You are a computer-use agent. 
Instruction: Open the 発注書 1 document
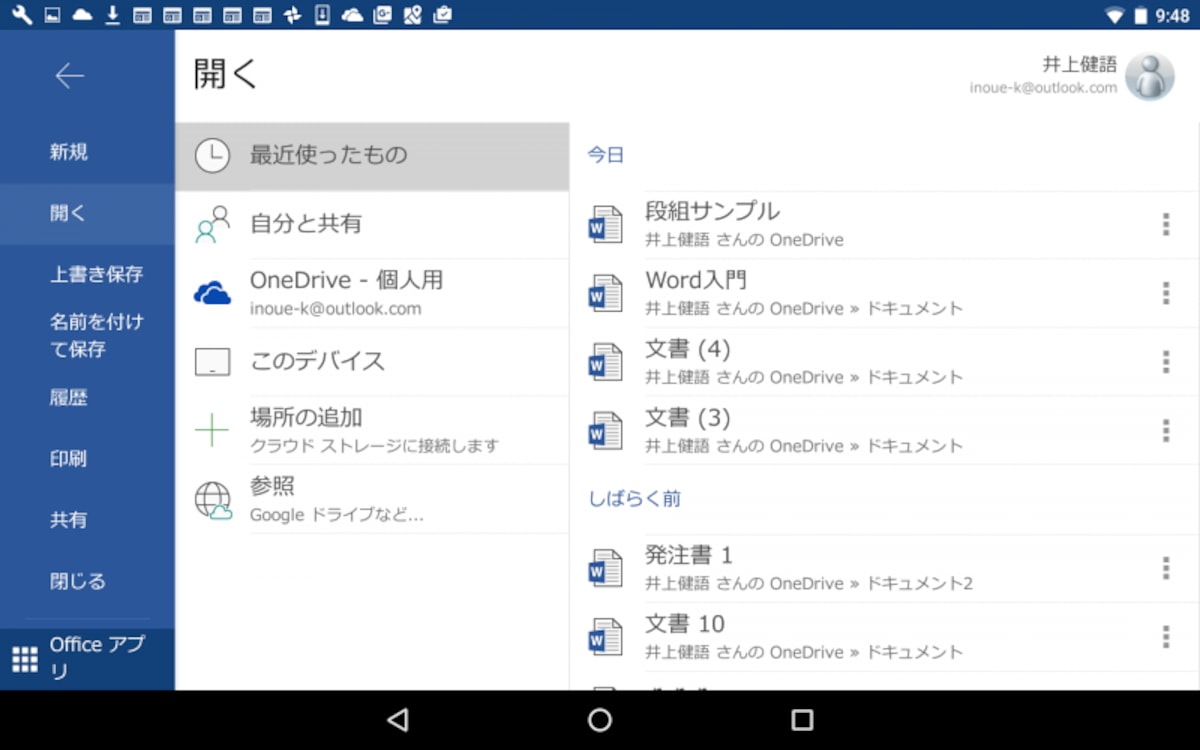pos(885,568)
